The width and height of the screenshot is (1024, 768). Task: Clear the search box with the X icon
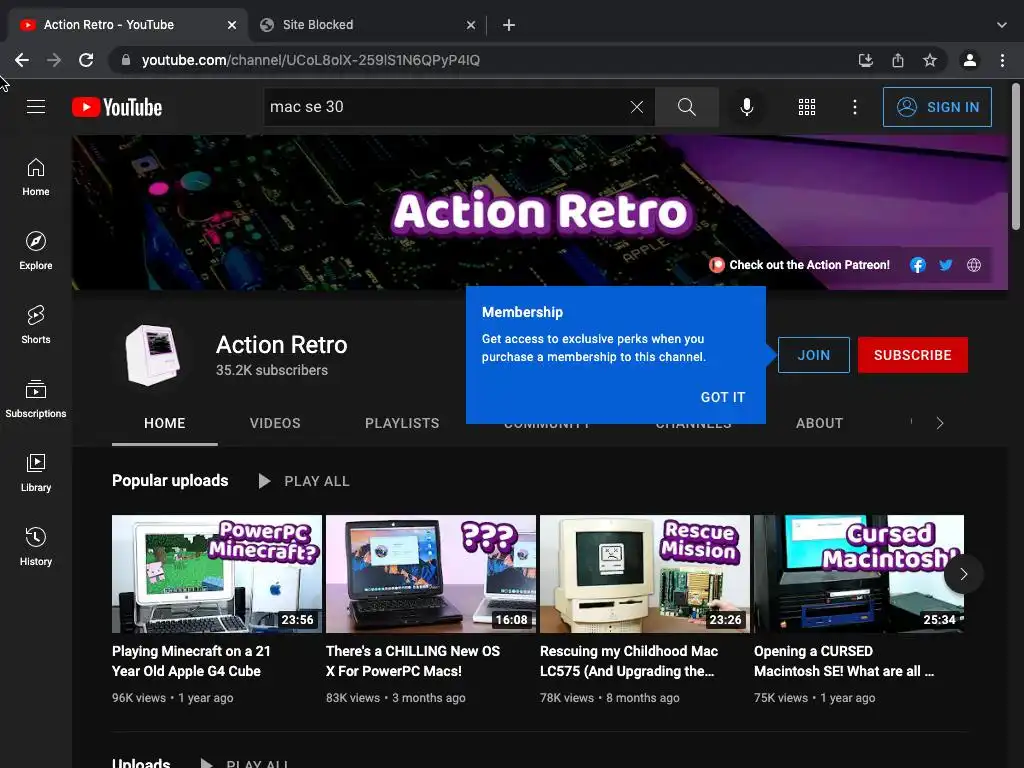tap(637, 107)
